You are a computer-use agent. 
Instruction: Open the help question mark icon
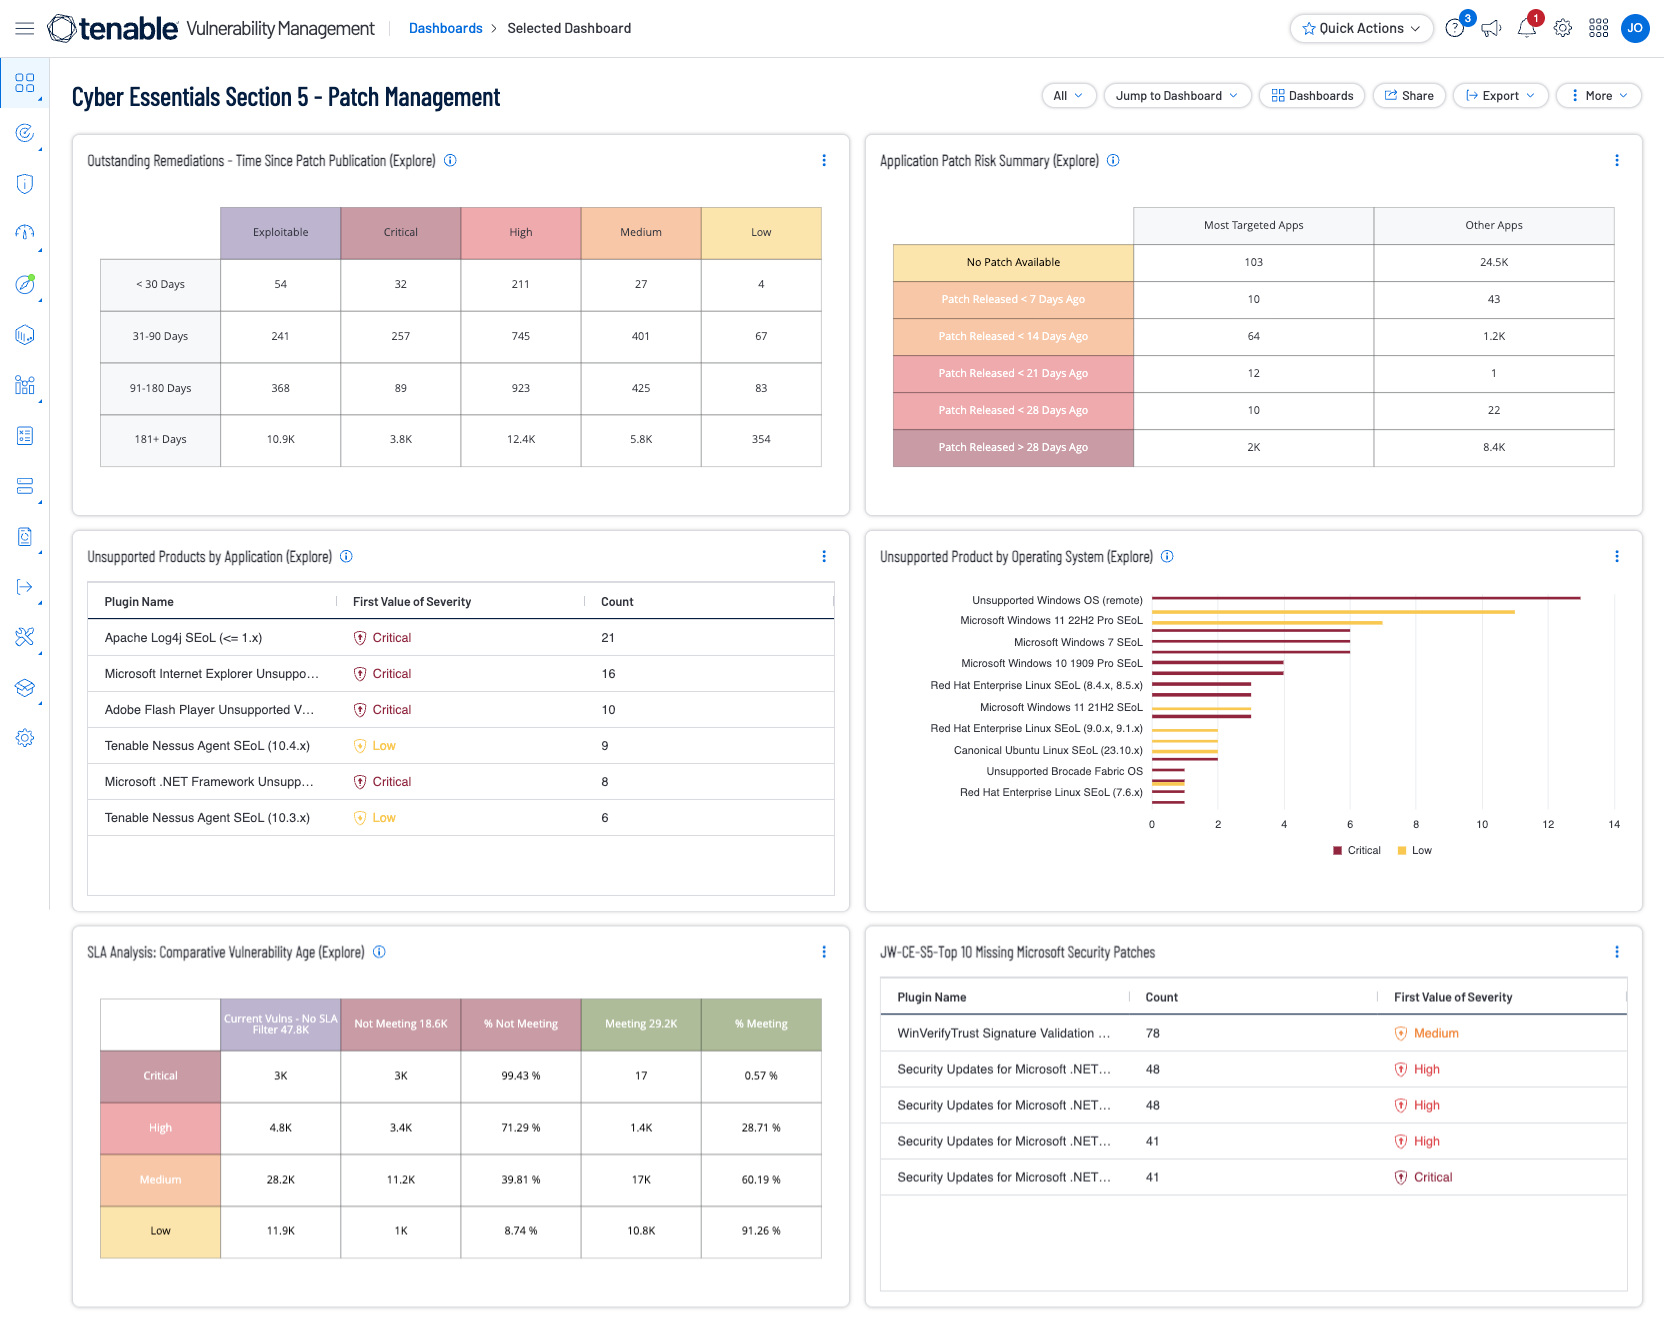click(1455, 28)
